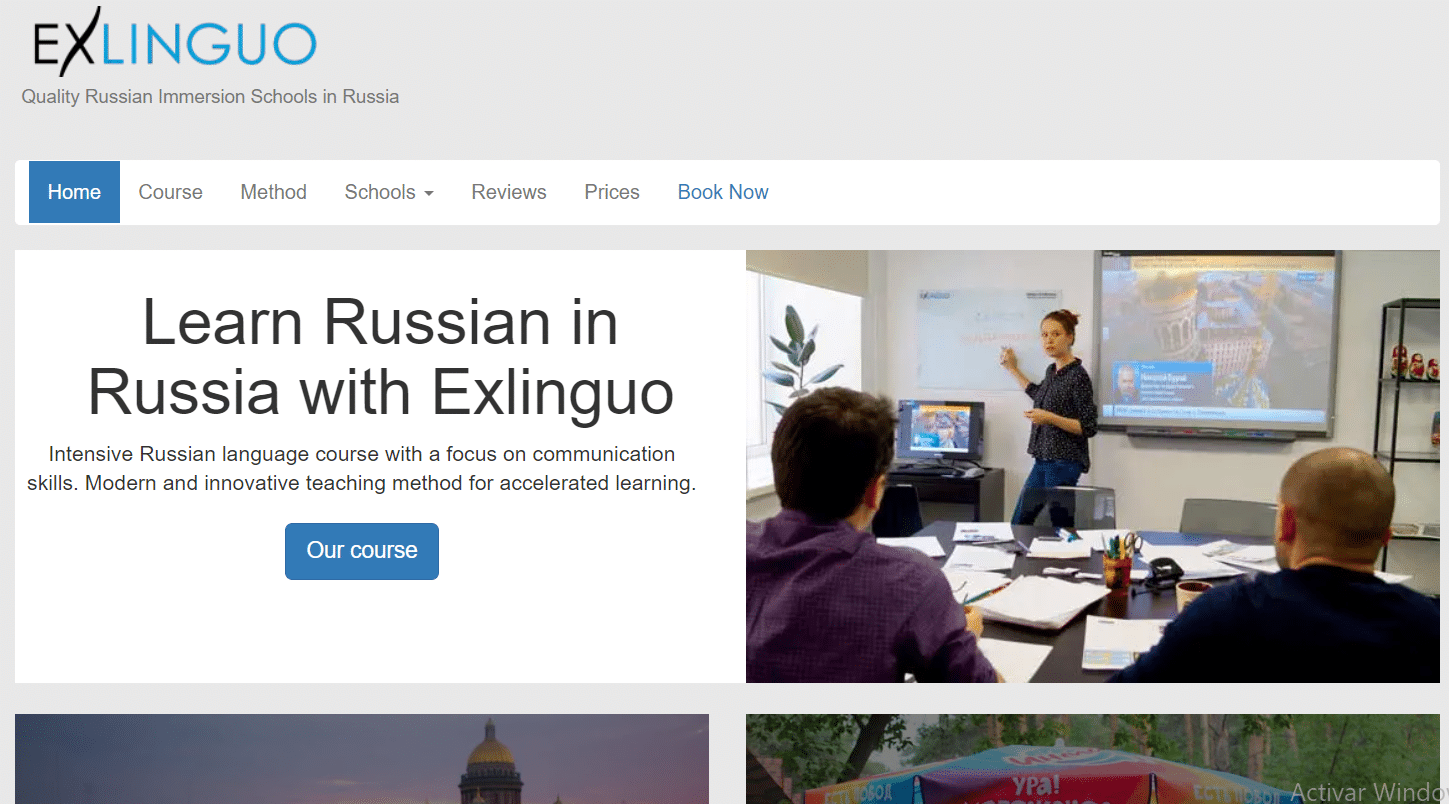This screenshot has height=804, width=1449.
Task: Expand the Schools dropdown menu
Action: 380,192
